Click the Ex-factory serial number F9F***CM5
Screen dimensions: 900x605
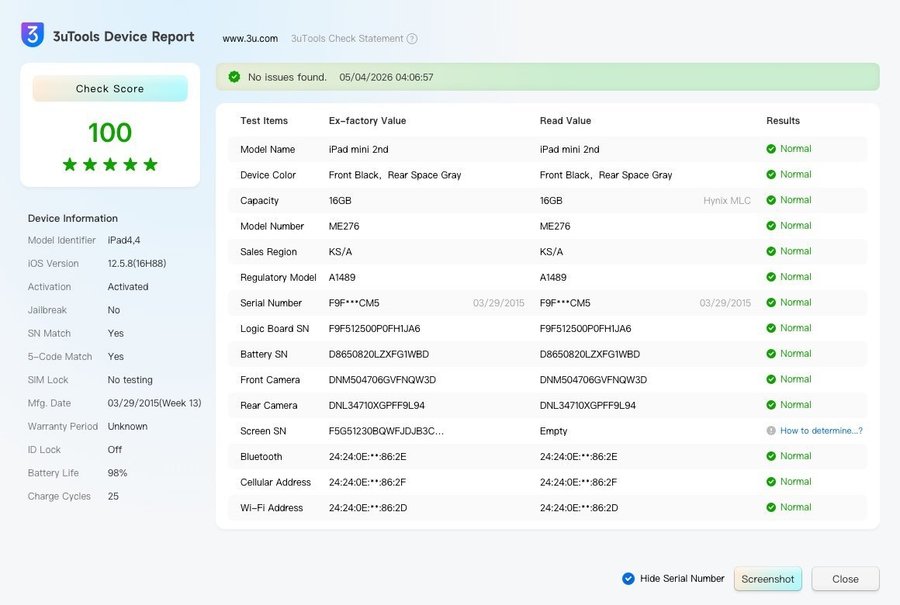tap(354, 303)
